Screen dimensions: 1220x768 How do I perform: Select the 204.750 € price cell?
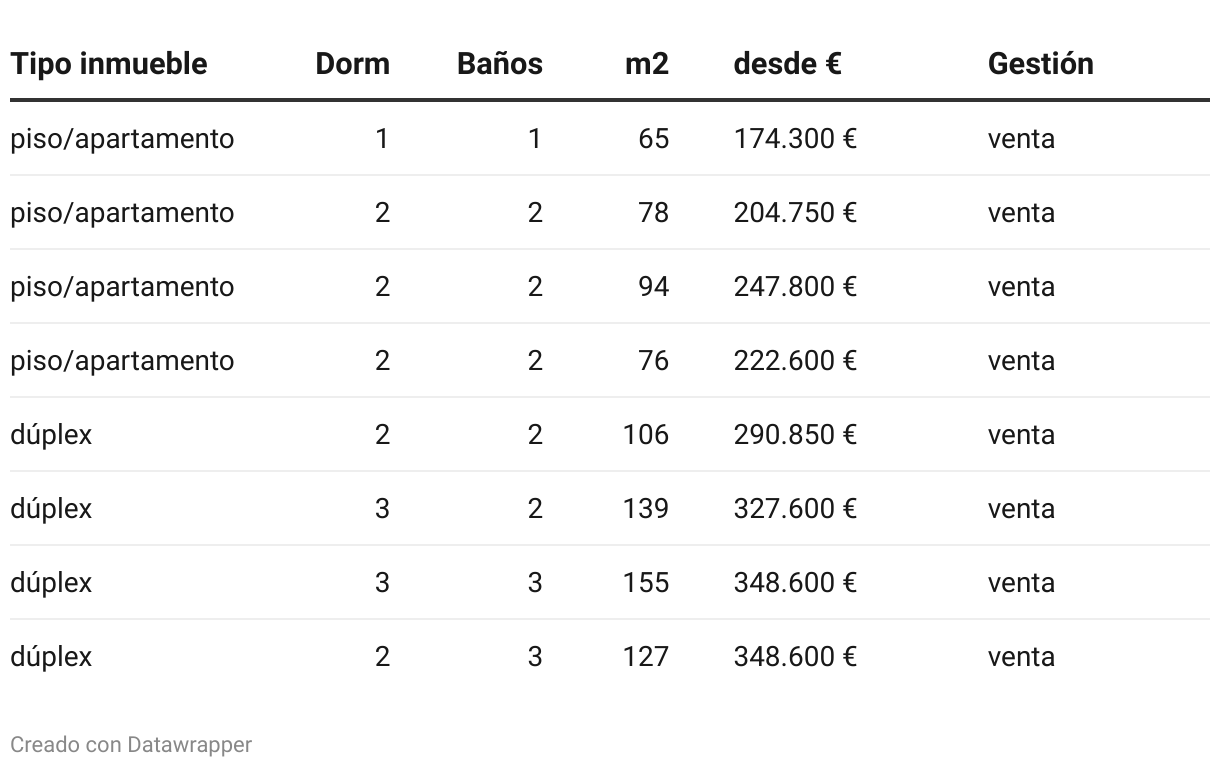(795, 212)
